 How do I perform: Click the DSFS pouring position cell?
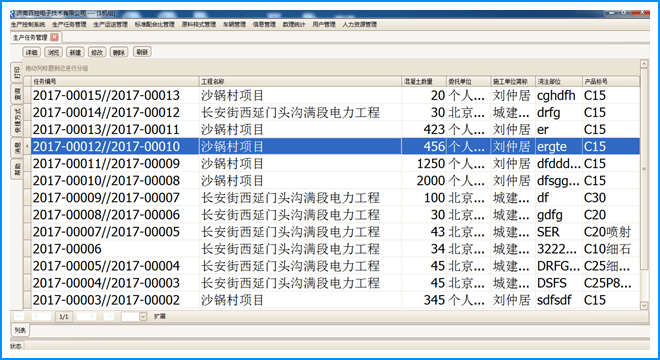click(x=559, y=283)
